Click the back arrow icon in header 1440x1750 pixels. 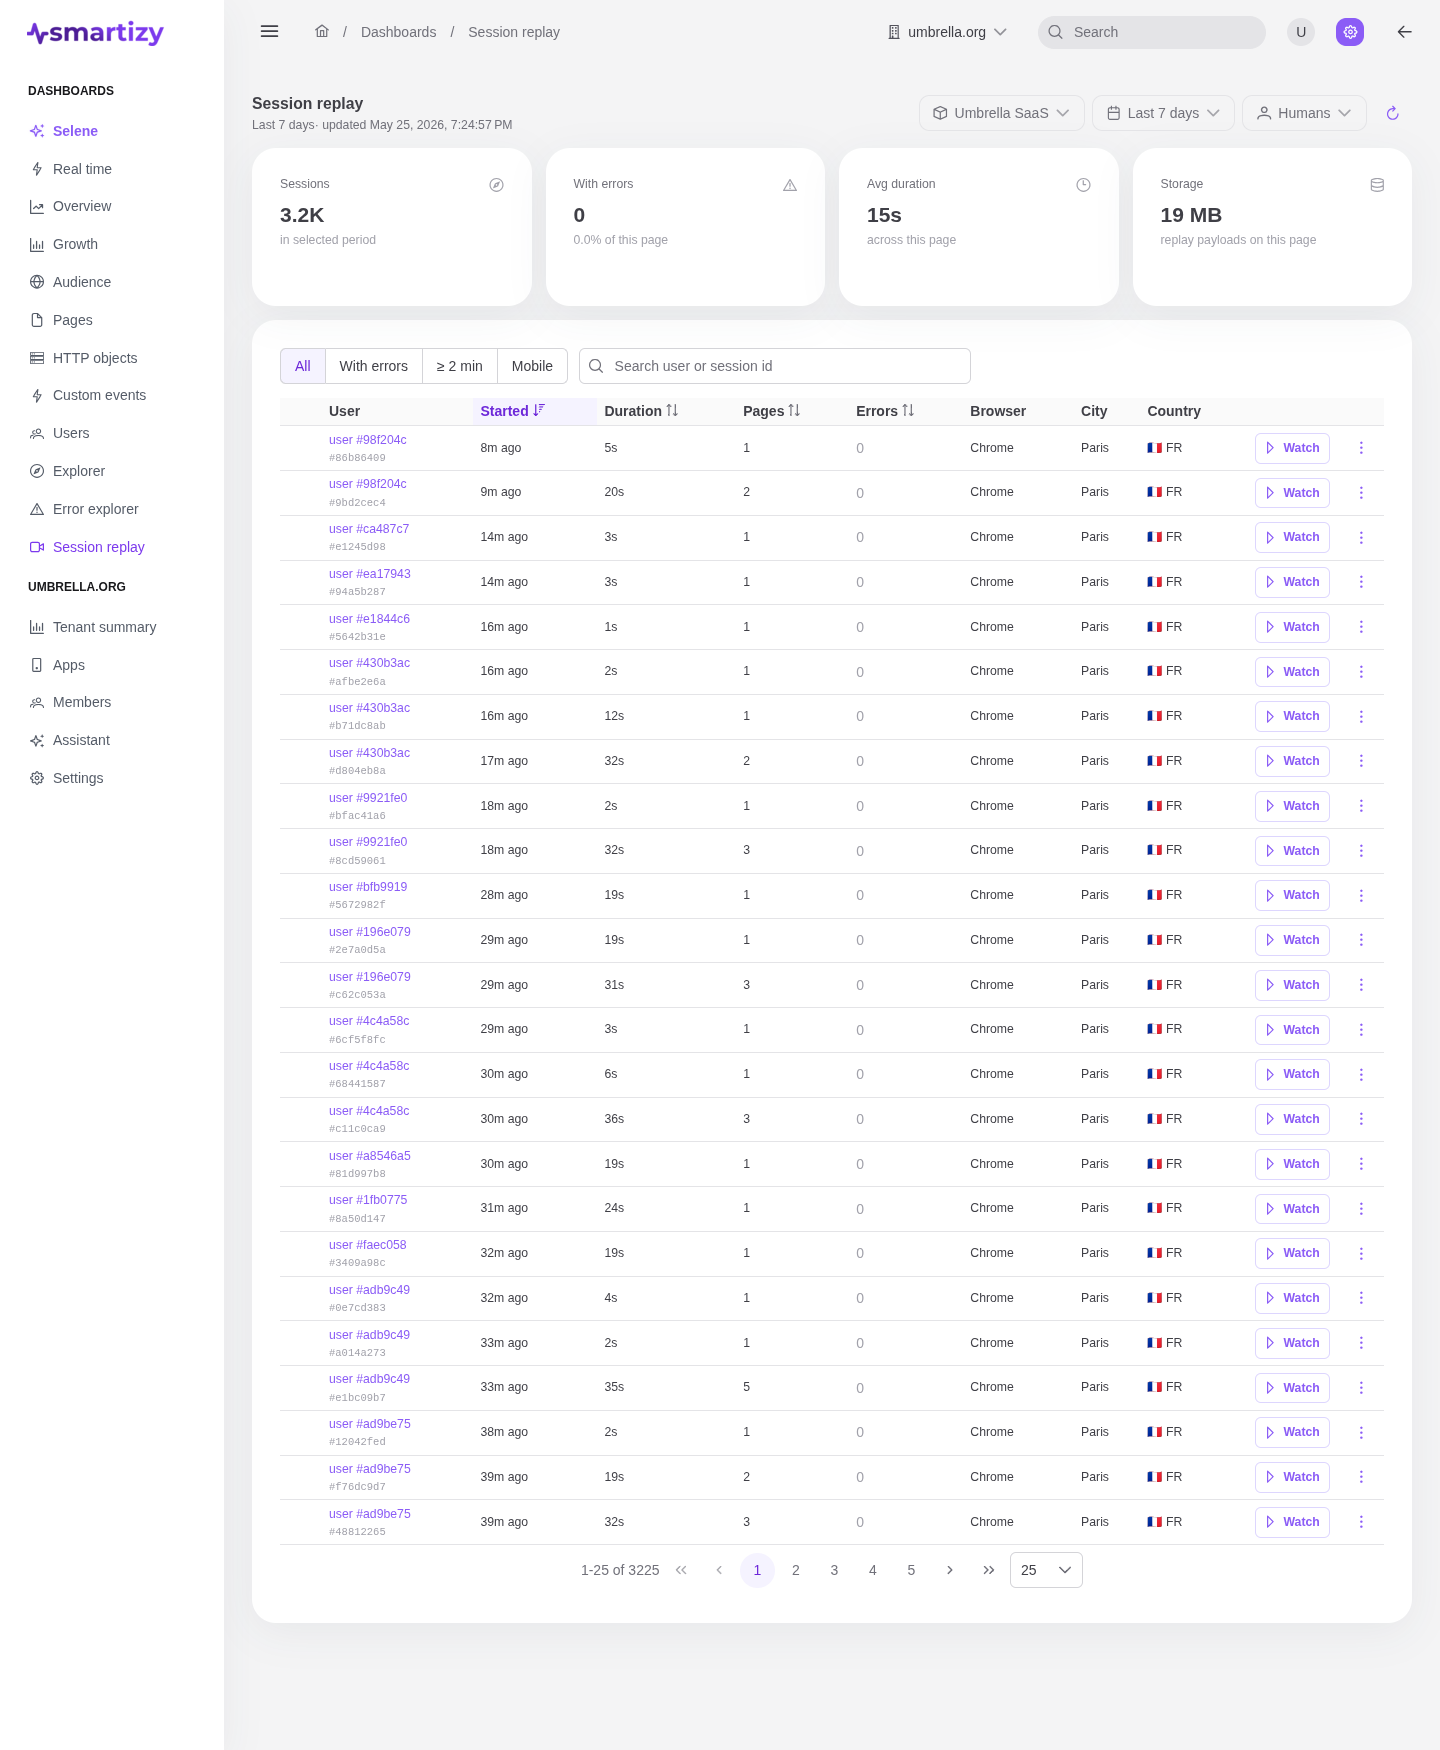click(1404, 32)
